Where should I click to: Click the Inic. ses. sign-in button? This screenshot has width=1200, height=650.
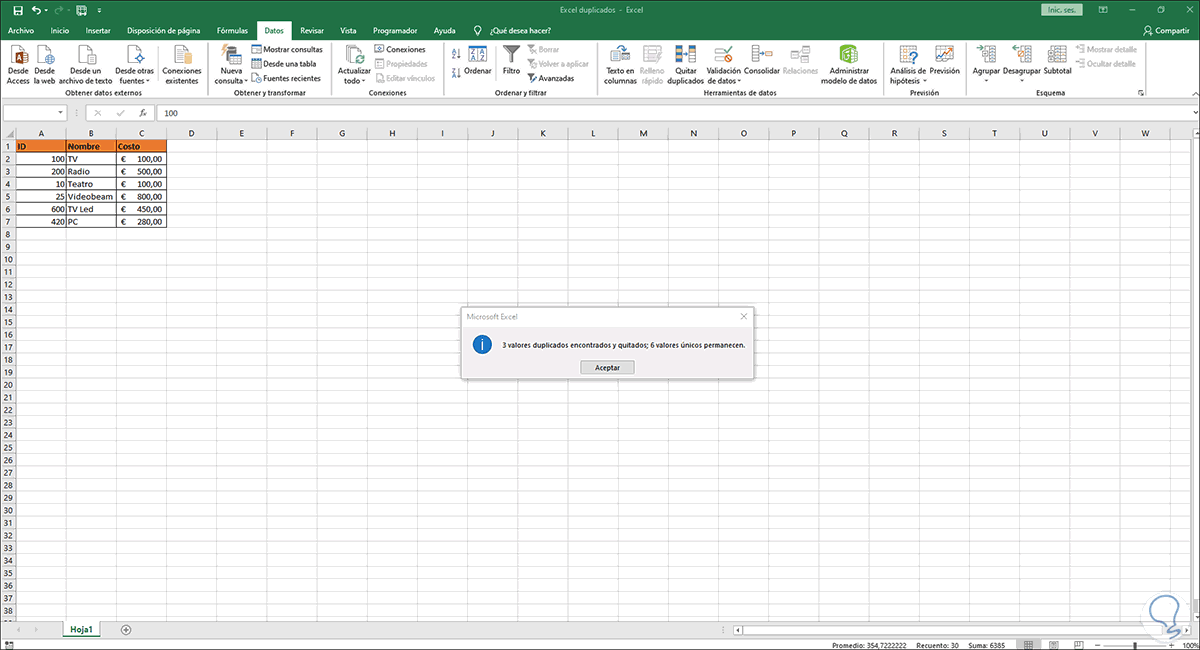(x=1060, y=10)
